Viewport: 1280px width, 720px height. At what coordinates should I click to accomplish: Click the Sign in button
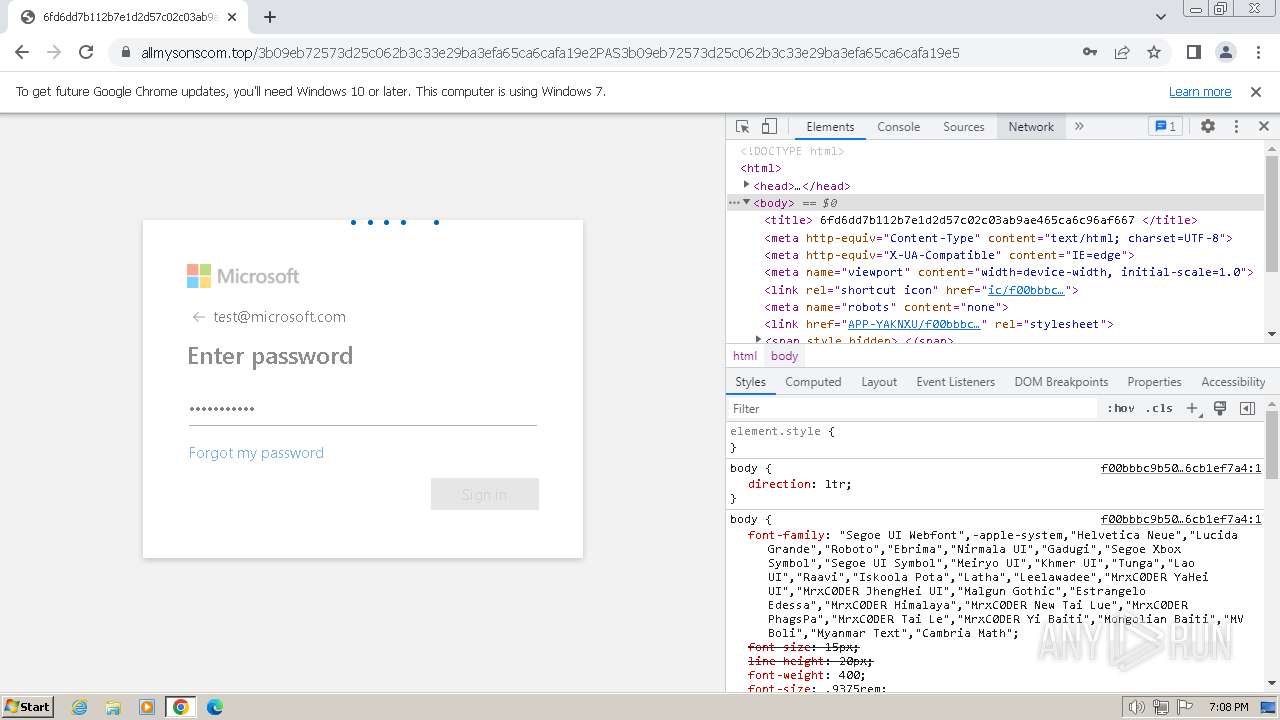click(485, 494)
